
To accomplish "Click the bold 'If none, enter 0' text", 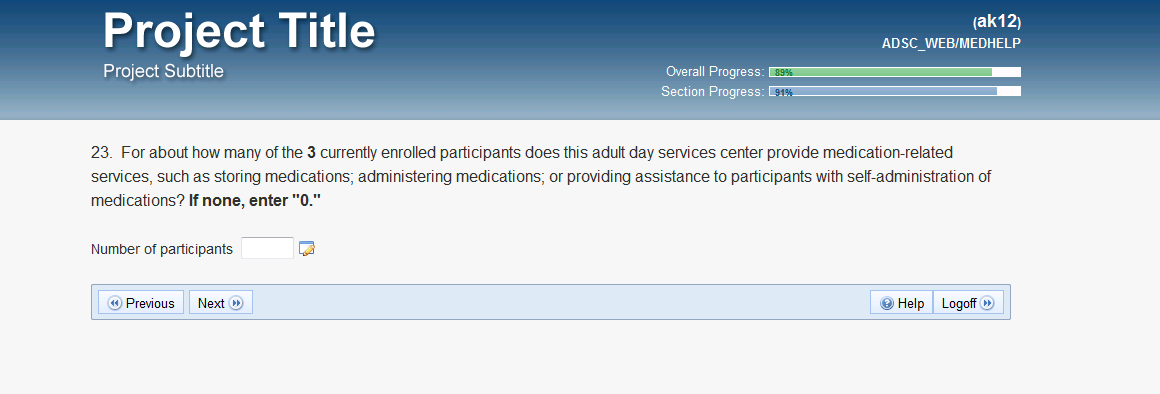I will coord(255,200).
